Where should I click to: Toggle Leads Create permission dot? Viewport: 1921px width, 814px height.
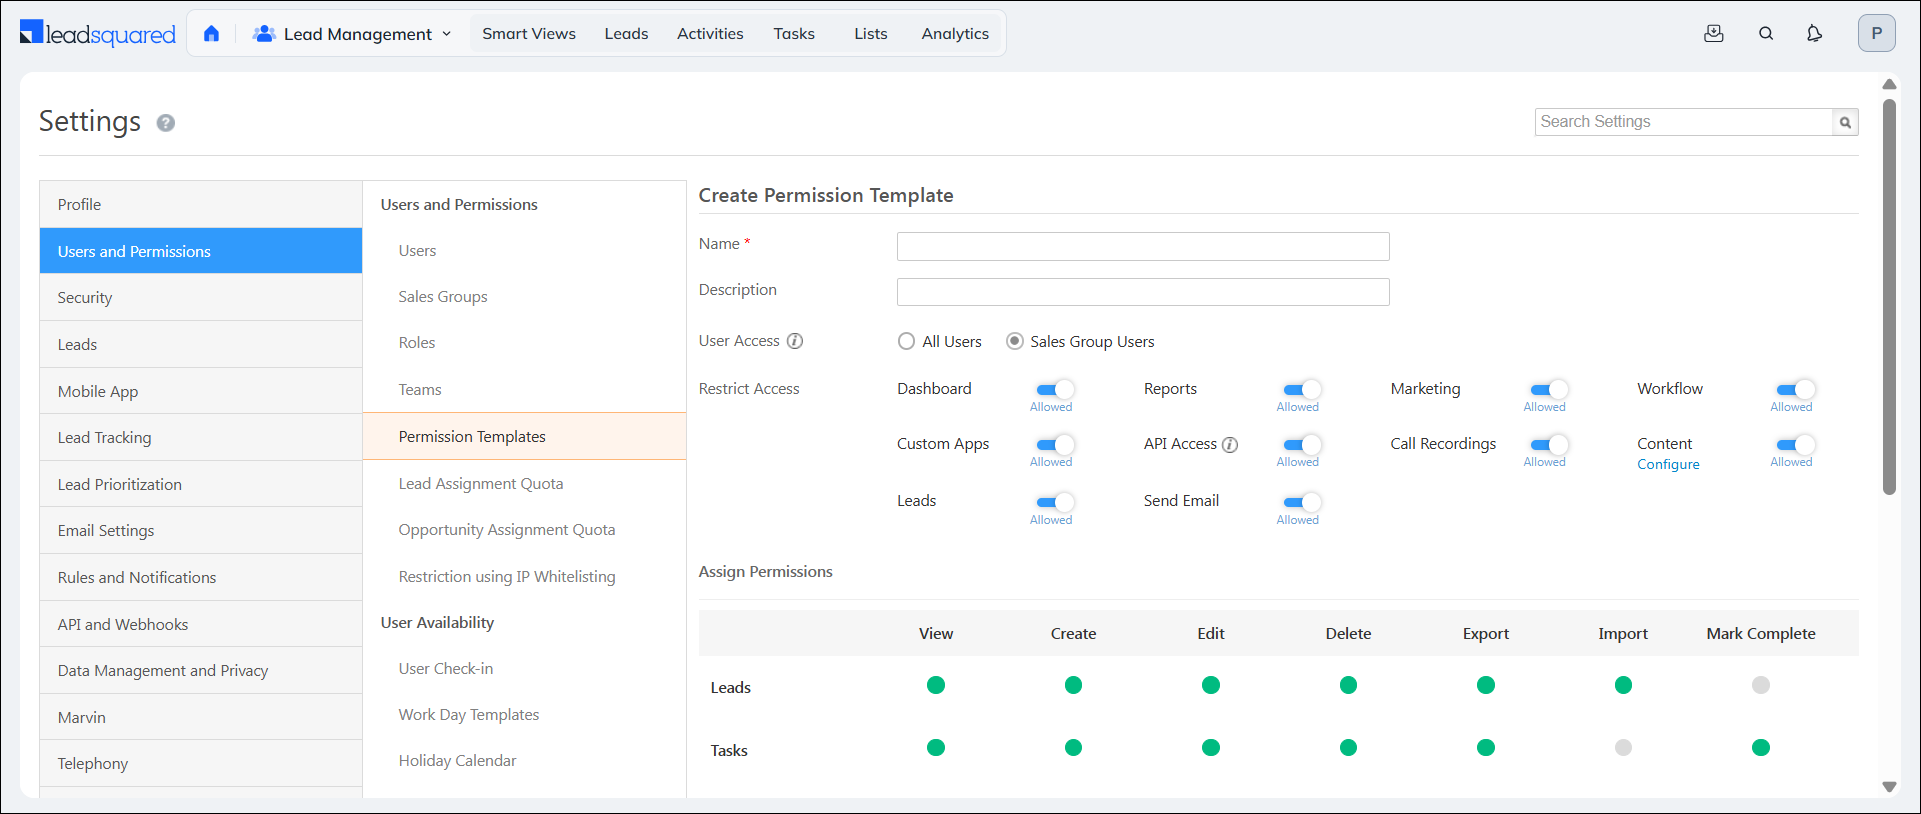click(x=1073, y=685)
